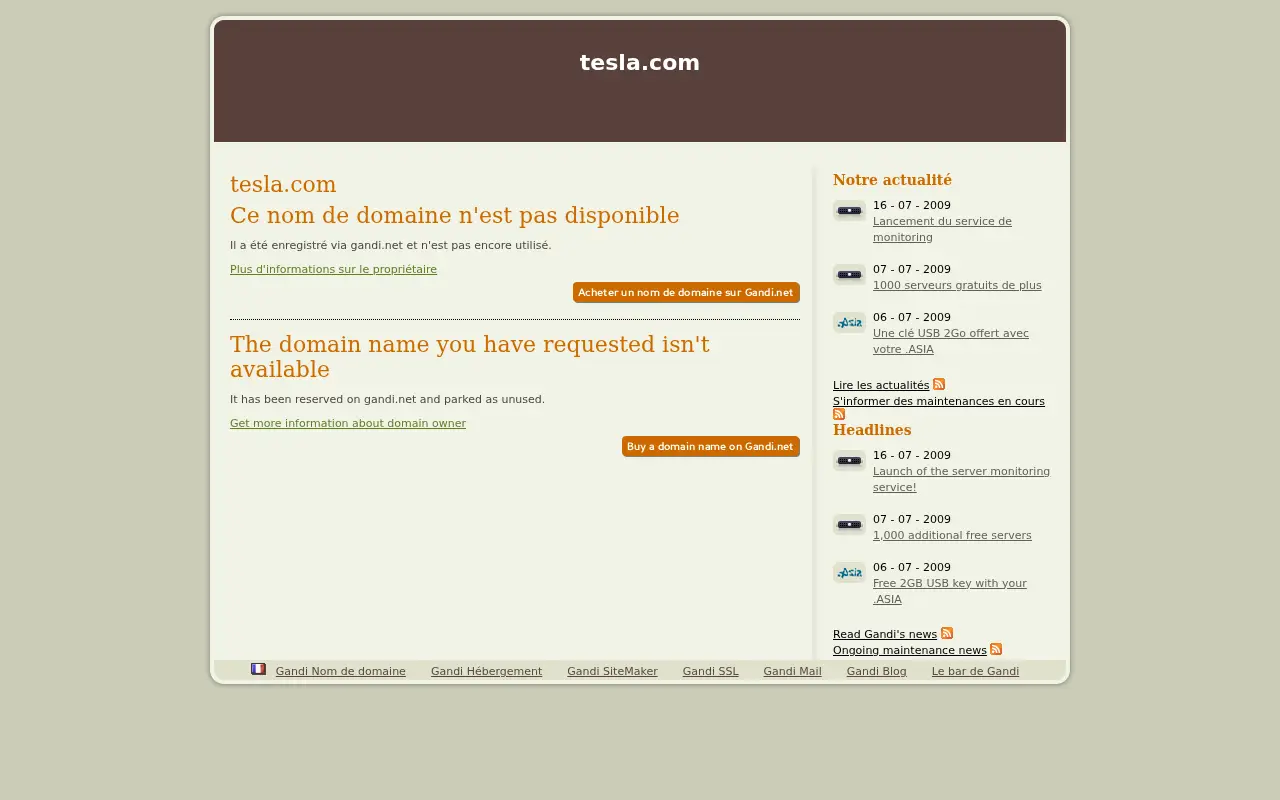Open RSS feed icon below S'informer des maintenances
The width and height of the screenshot is (1280, 800).
[839, 414]
